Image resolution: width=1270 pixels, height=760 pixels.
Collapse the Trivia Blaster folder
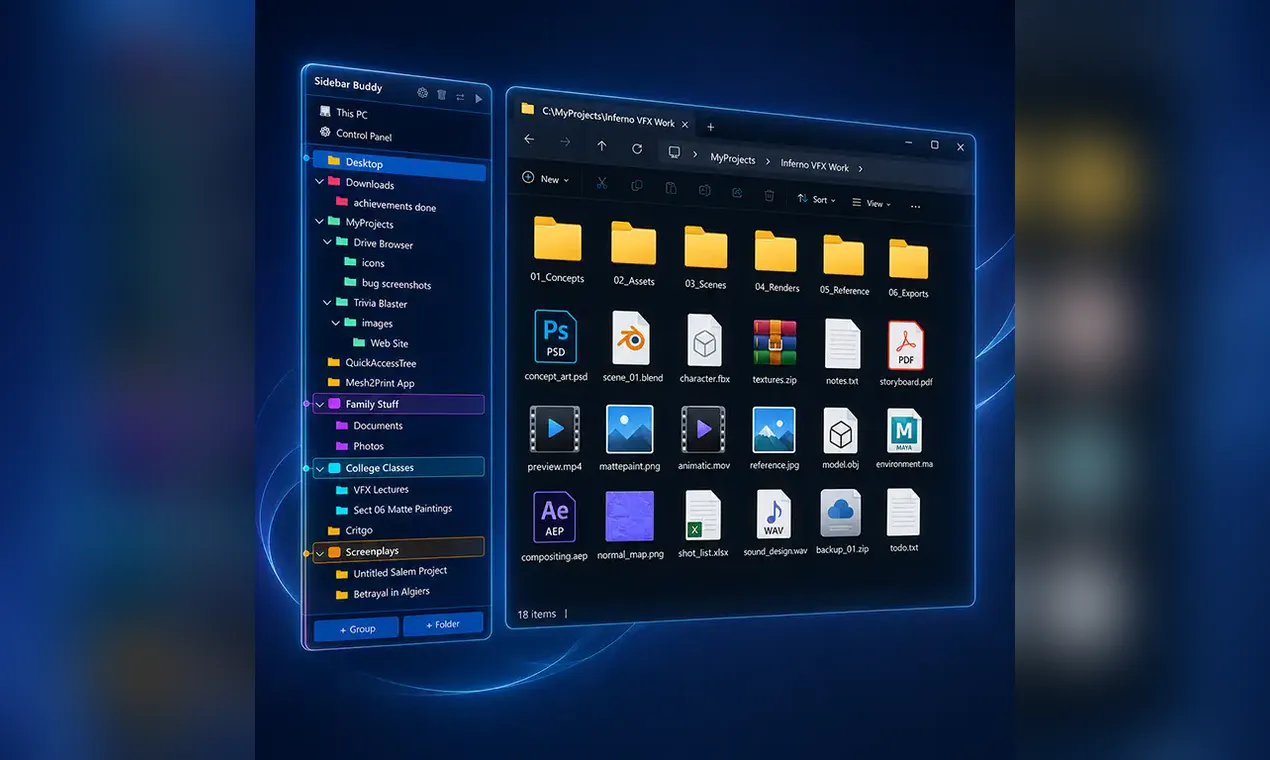tap(328, 302)
